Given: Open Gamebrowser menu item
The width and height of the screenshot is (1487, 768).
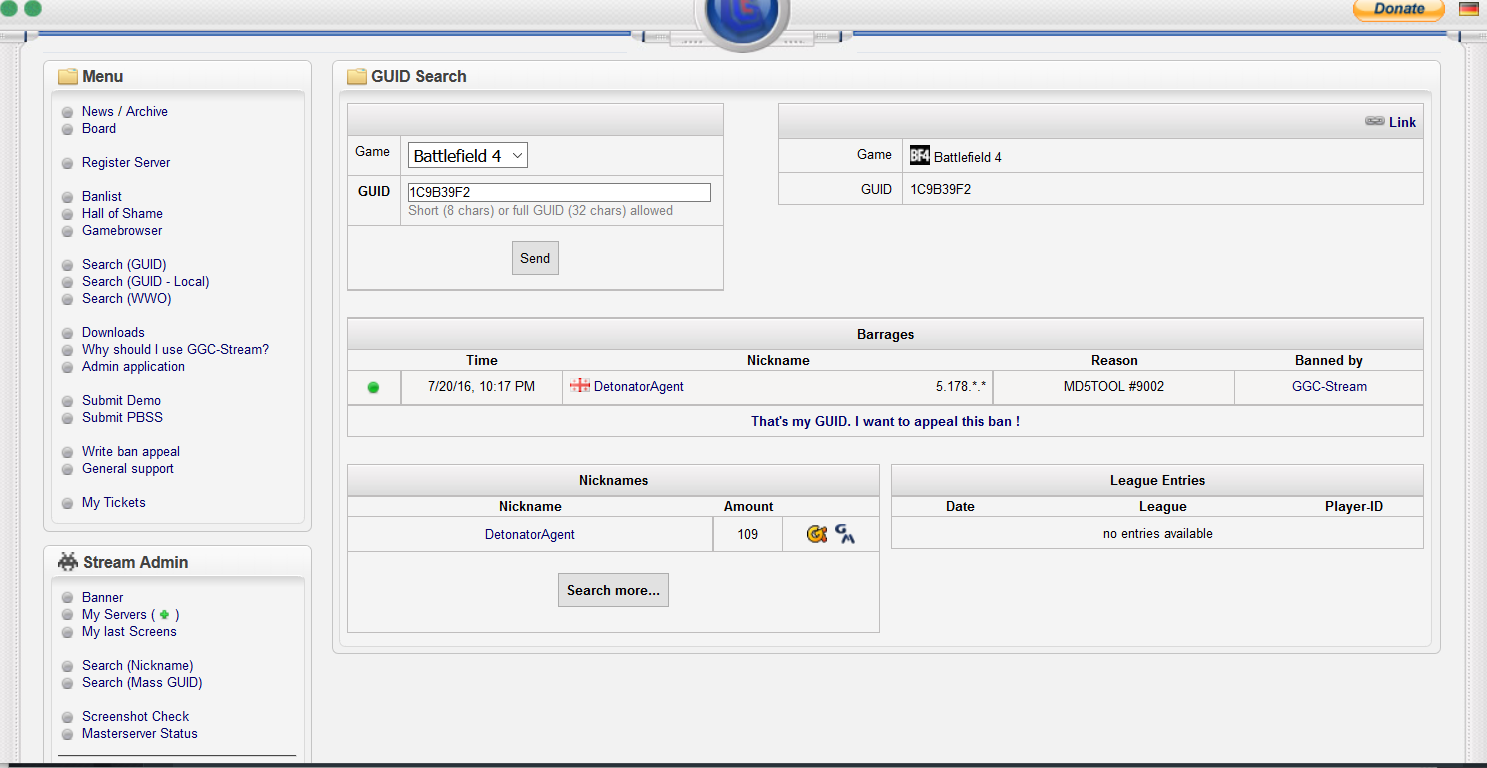Looking at the screenshot, I should click(x=122, y=230).
